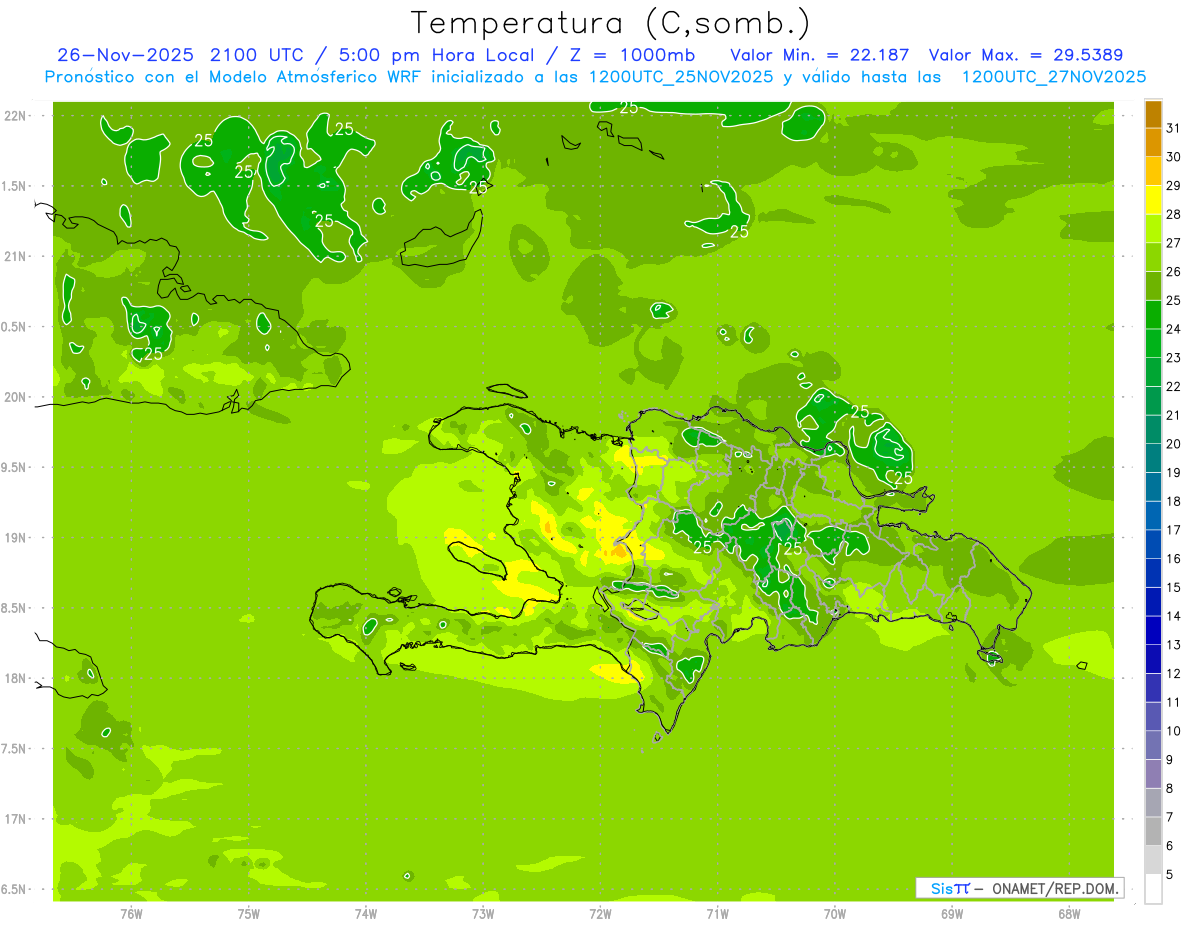Click legend value 5

pos(1170,874)
